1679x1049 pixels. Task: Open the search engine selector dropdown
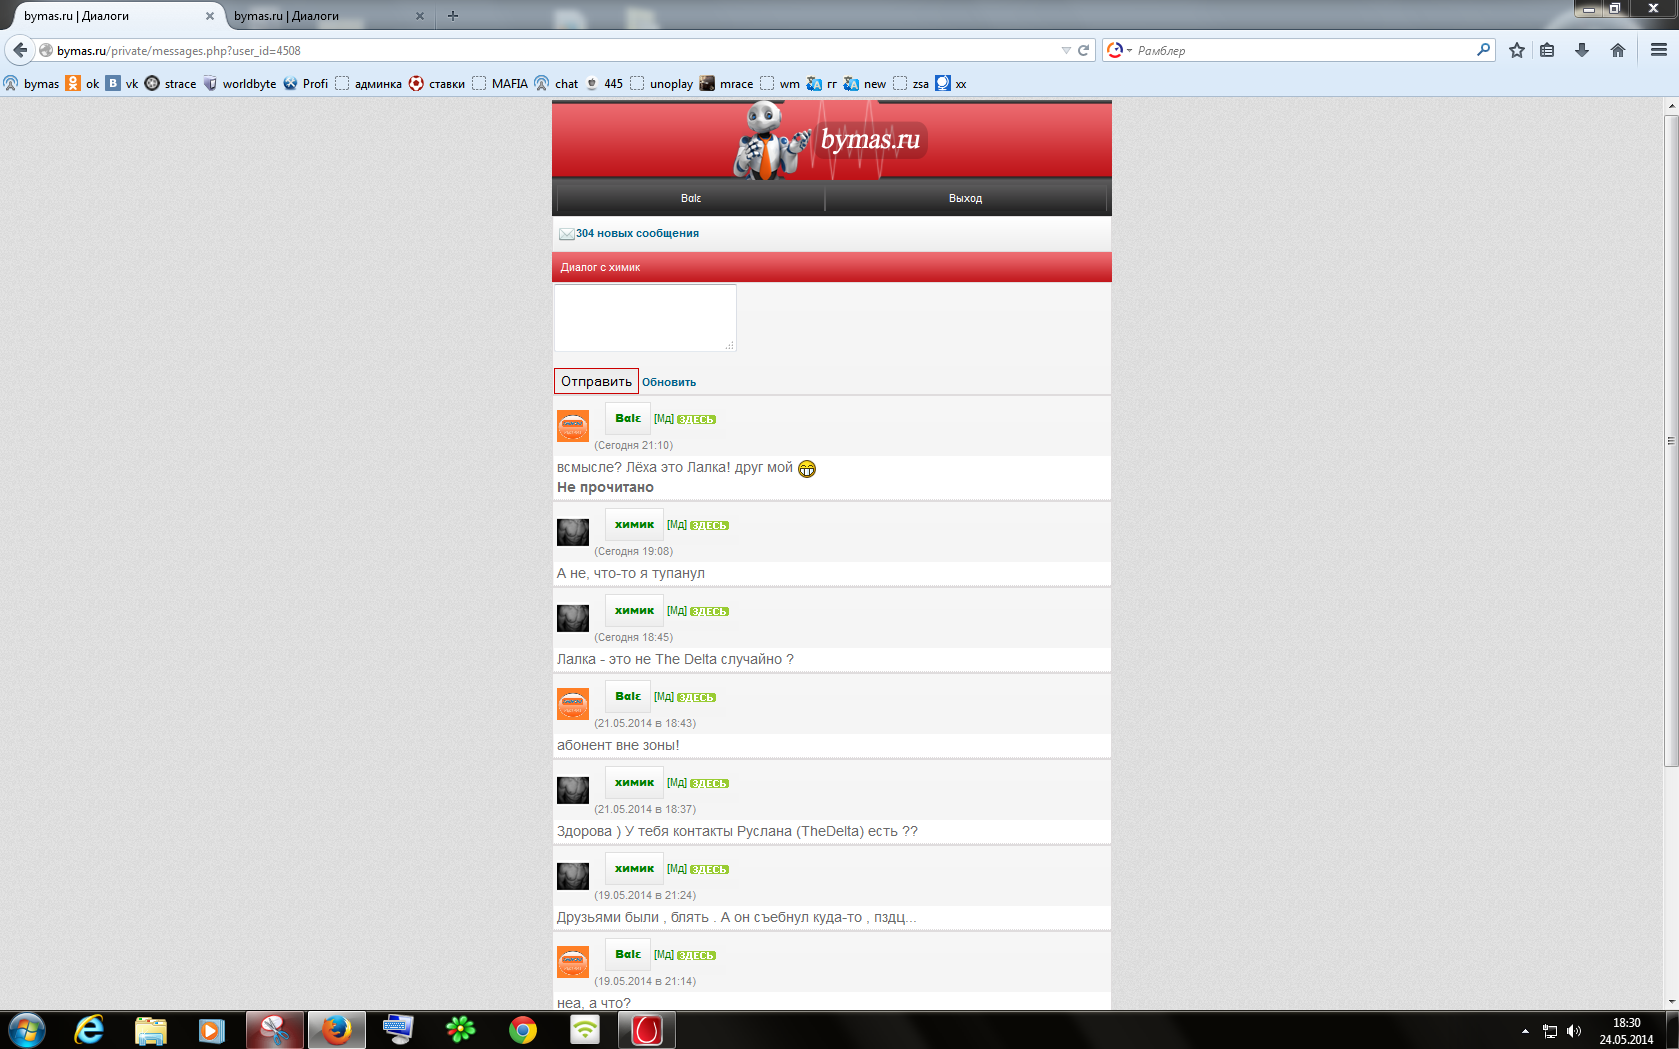point(1119,50)
